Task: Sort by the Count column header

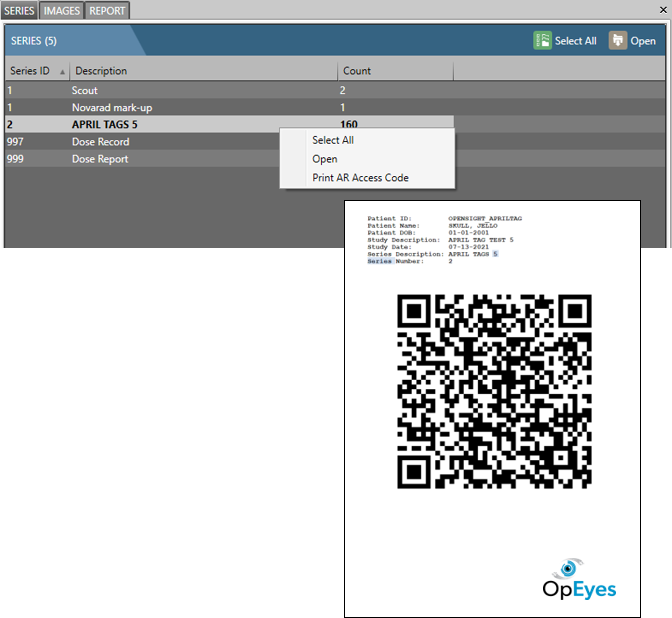Action: coord(396,71)
